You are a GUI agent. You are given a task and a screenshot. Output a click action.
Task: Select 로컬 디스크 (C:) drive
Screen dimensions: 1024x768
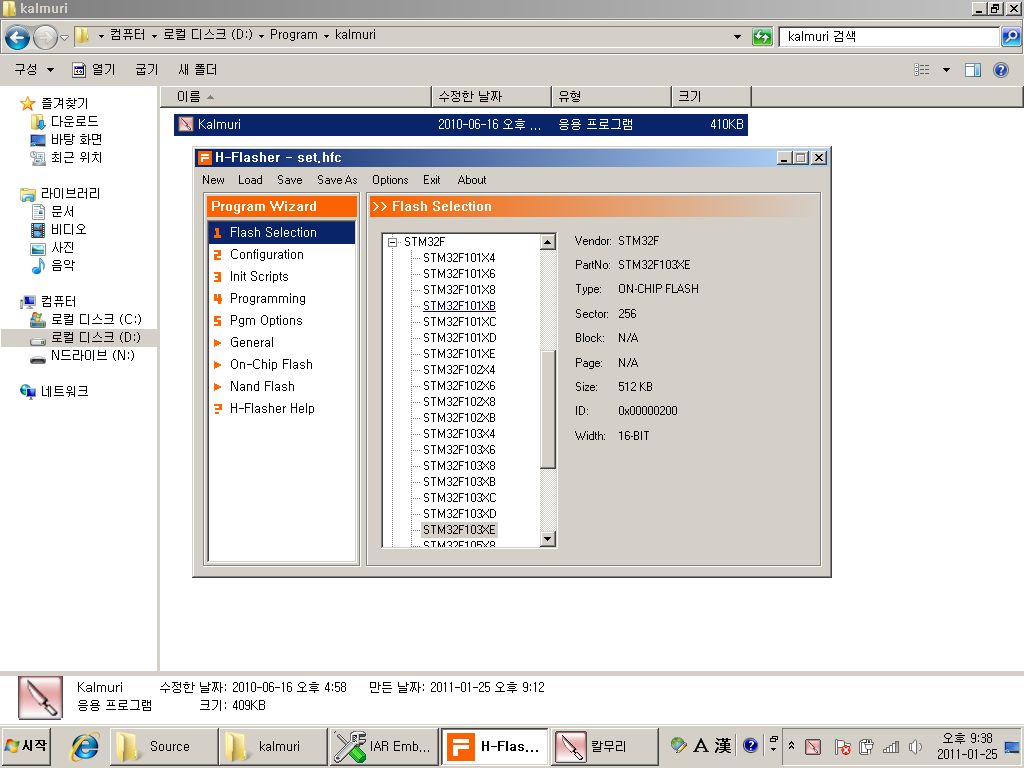(95, 319)
